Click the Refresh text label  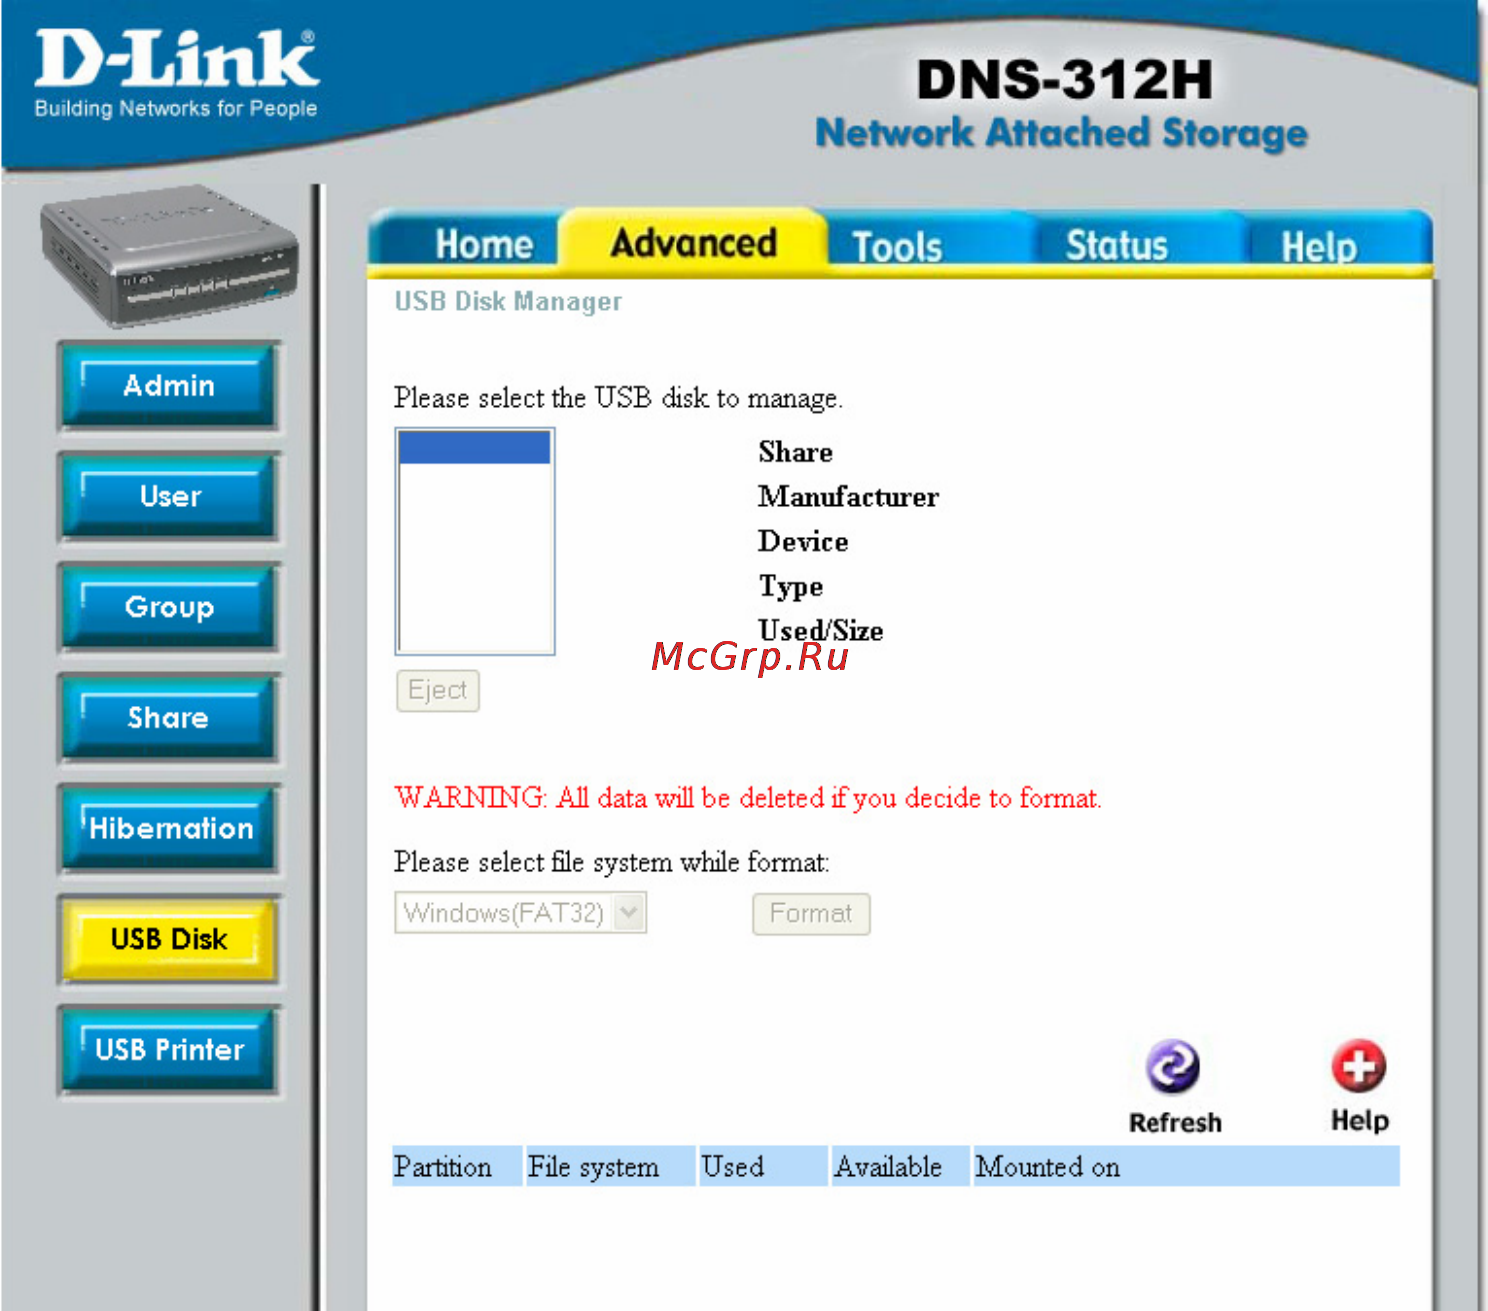[1175, 1123]
